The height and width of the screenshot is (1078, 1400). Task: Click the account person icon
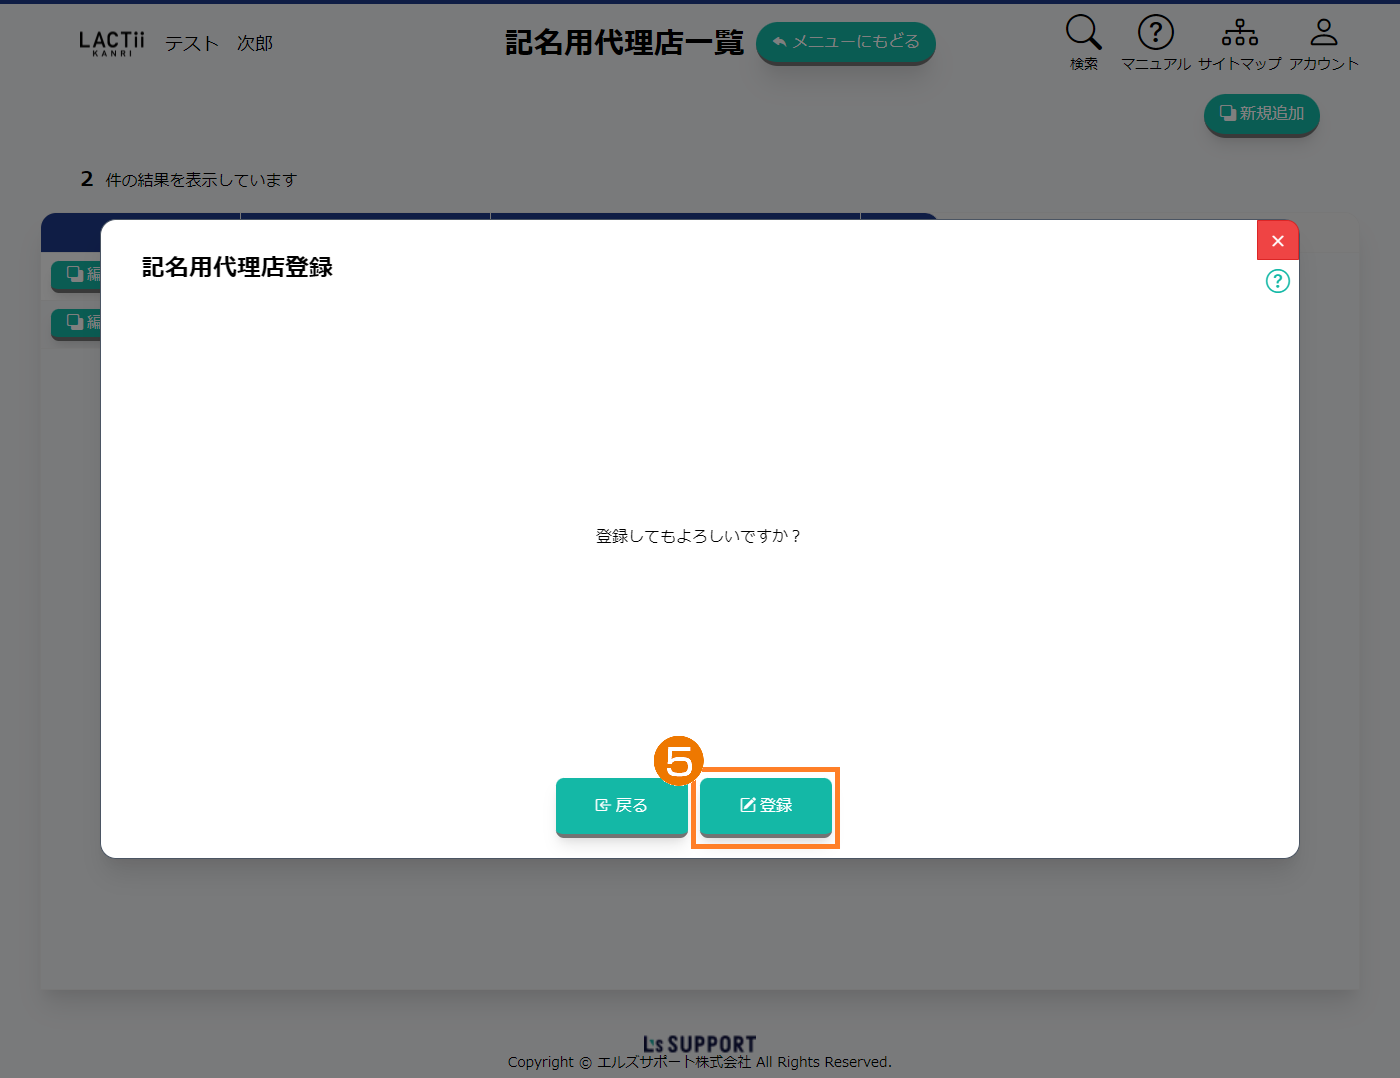1323,33
